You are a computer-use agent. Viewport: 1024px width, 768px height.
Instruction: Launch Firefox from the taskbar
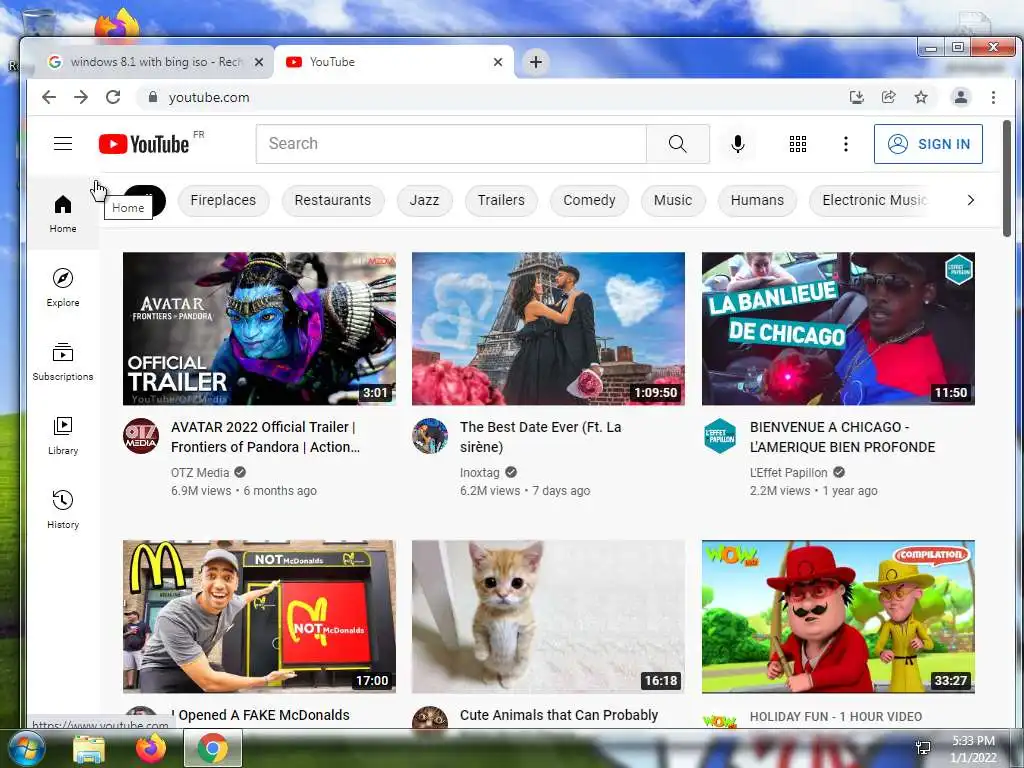tap(150, 748)
